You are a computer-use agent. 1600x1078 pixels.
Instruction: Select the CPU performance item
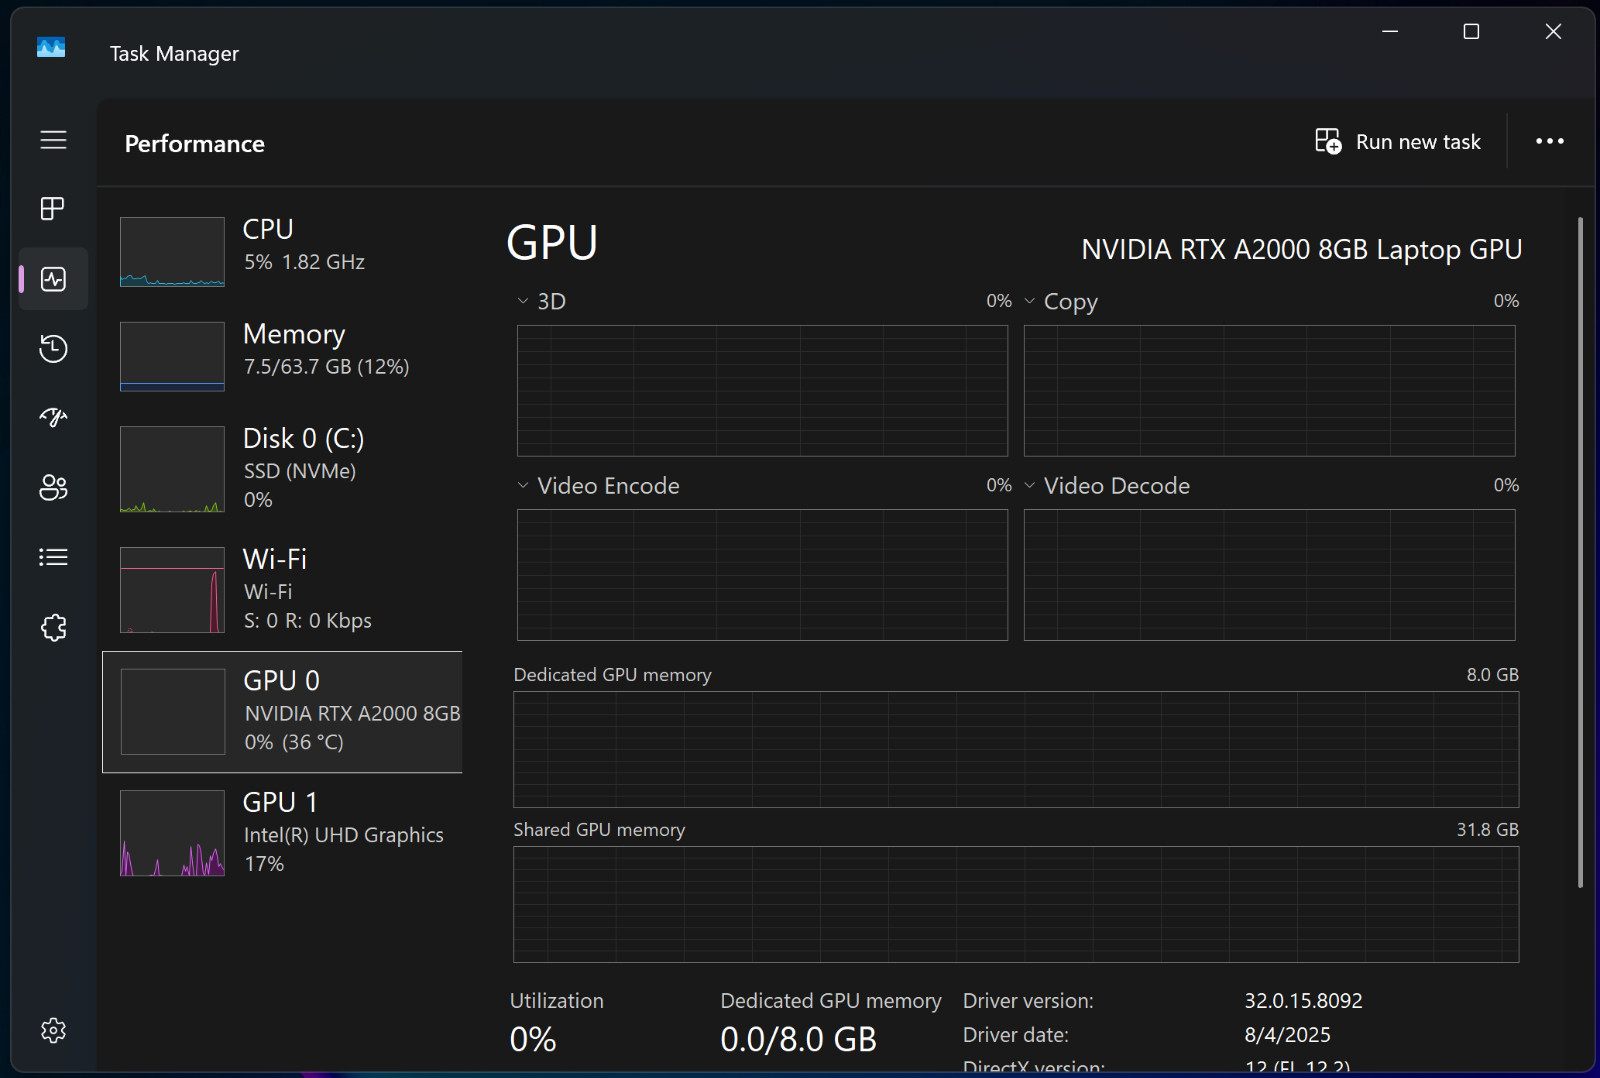point(283,252)
